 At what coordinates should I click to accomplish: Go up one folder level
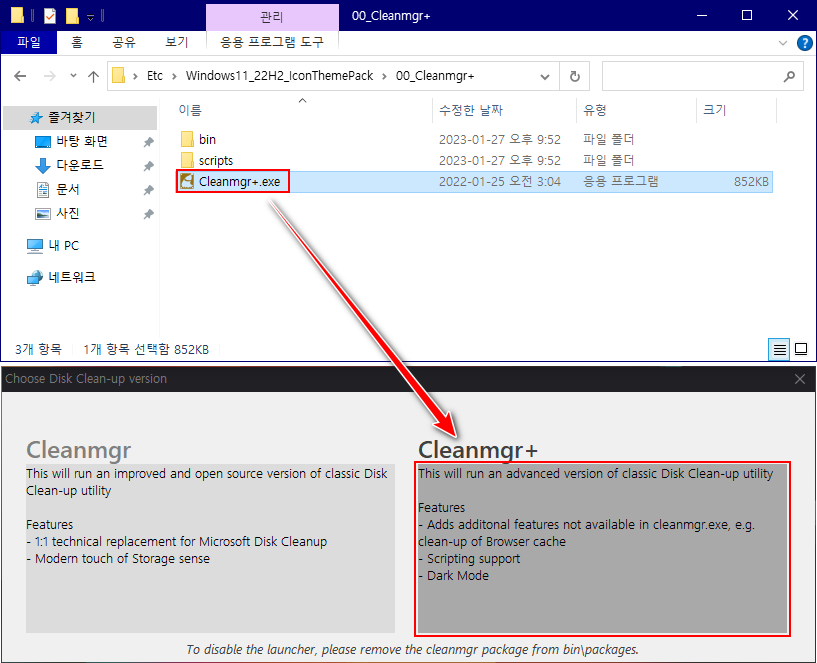[x=93, y=77]
